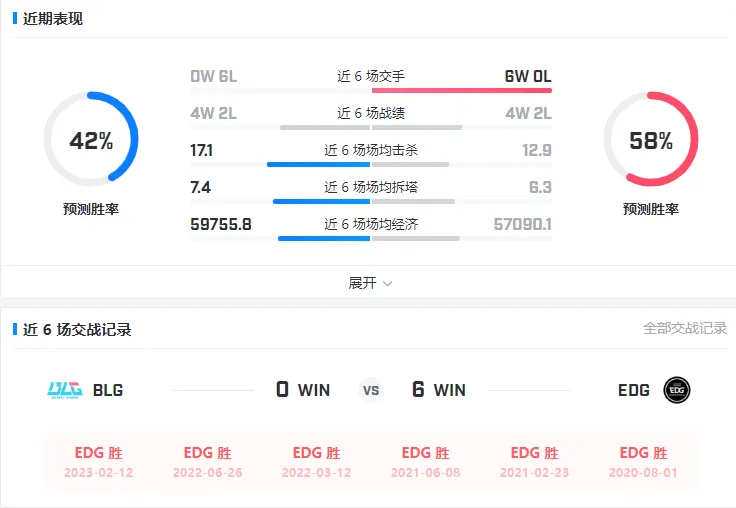Click the 近期表现 section heading
This screenshot has height=508, width=736.
point(53,19)
